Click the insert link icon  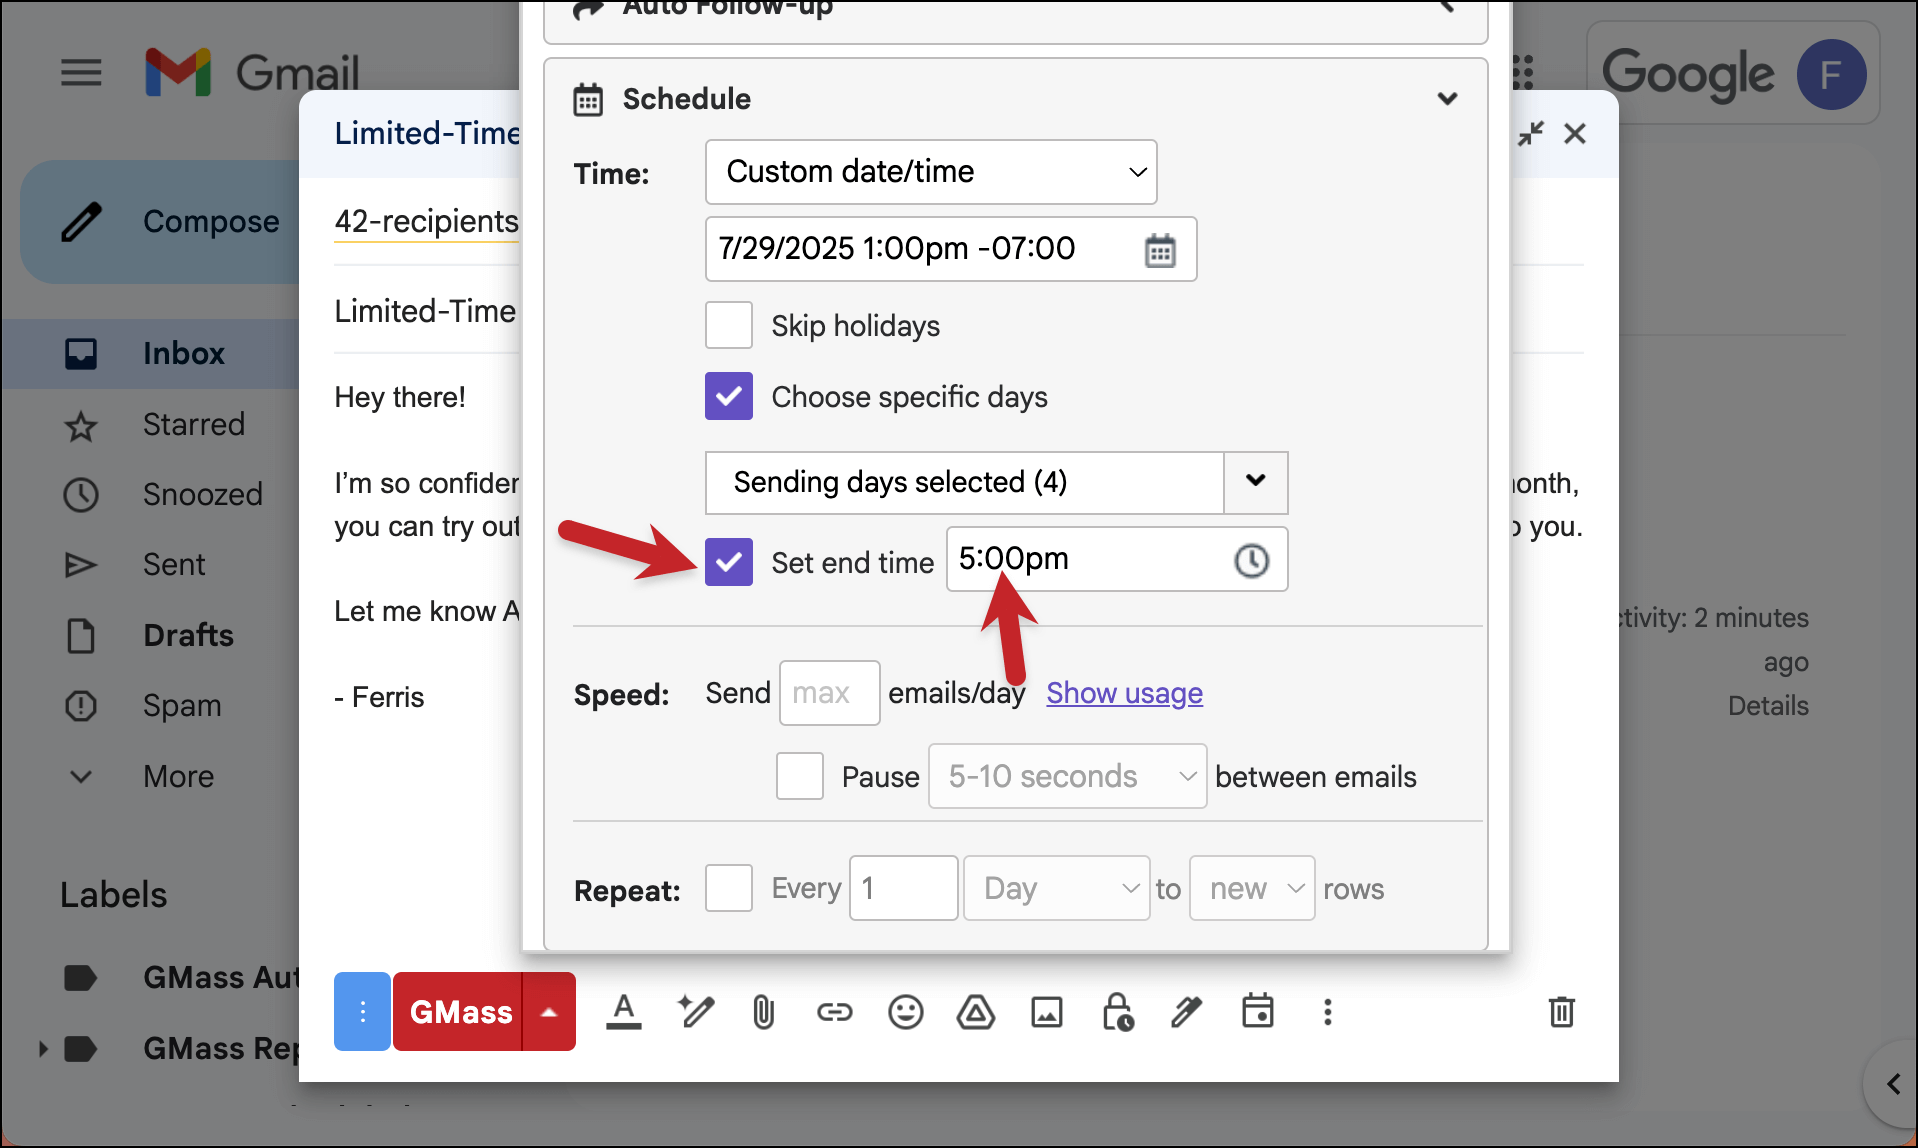834,1012
